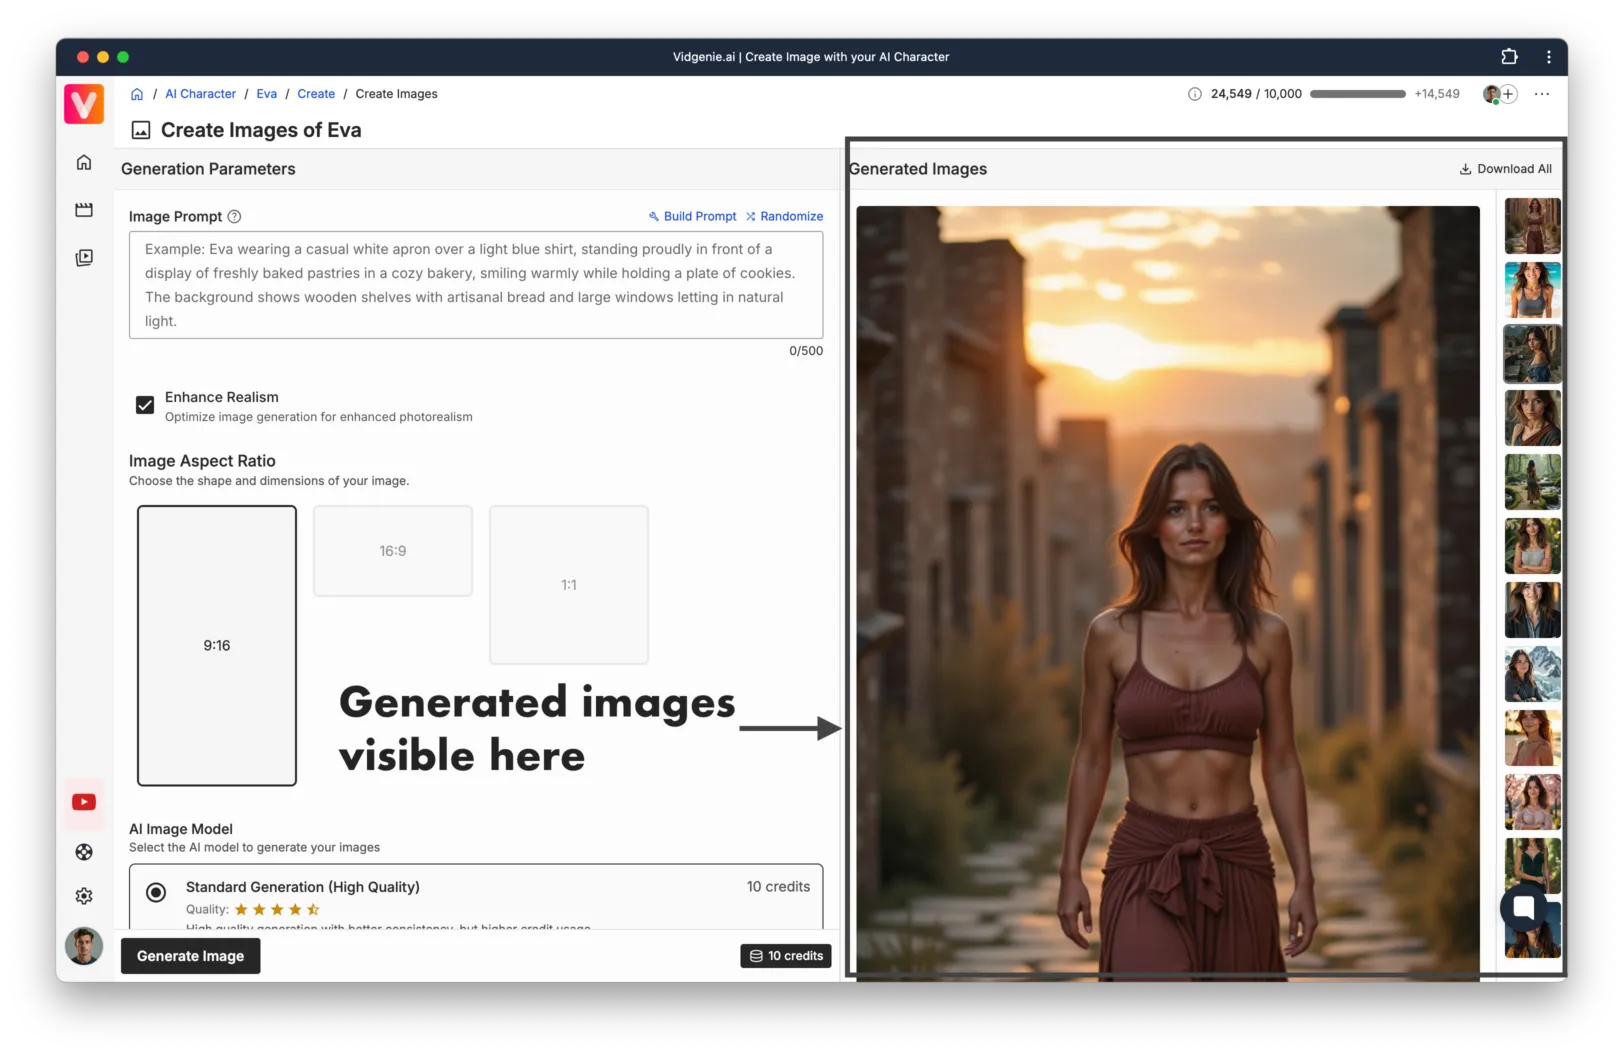
Task: Select the green dress thumbnail
Action: tap(1532, 866)
